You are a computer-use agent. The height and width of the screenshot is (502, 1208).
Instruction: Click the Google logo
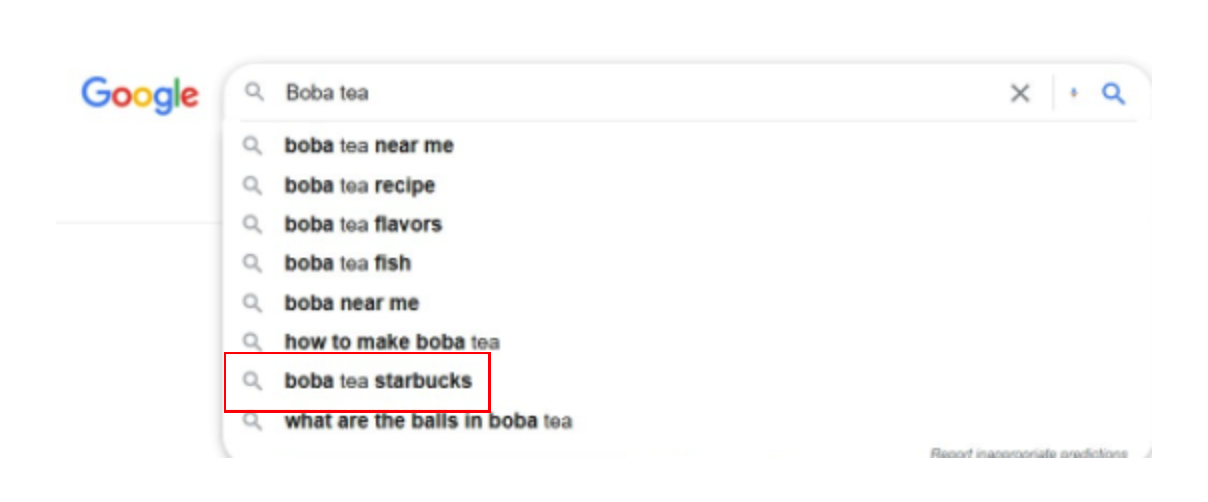tap(140, 95)
